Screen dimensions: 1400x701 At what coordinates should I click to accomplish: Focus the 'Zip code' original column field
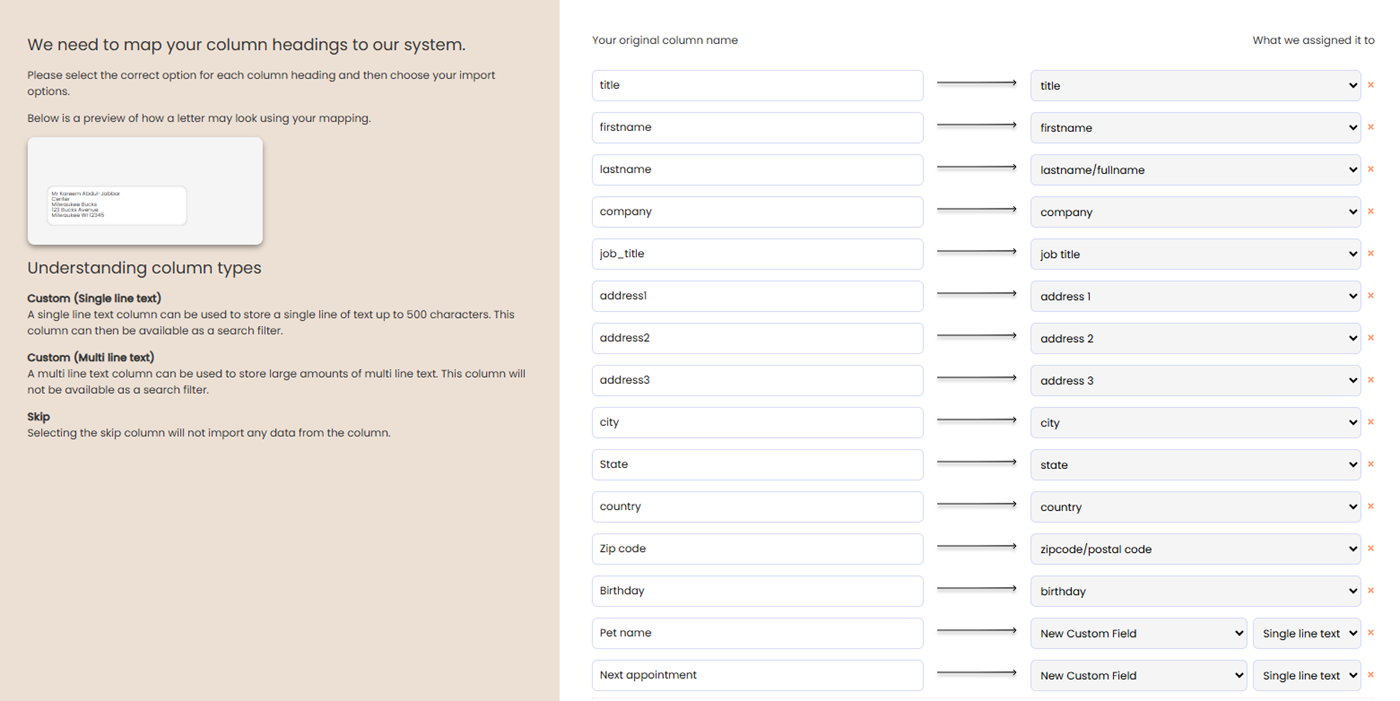757,549
